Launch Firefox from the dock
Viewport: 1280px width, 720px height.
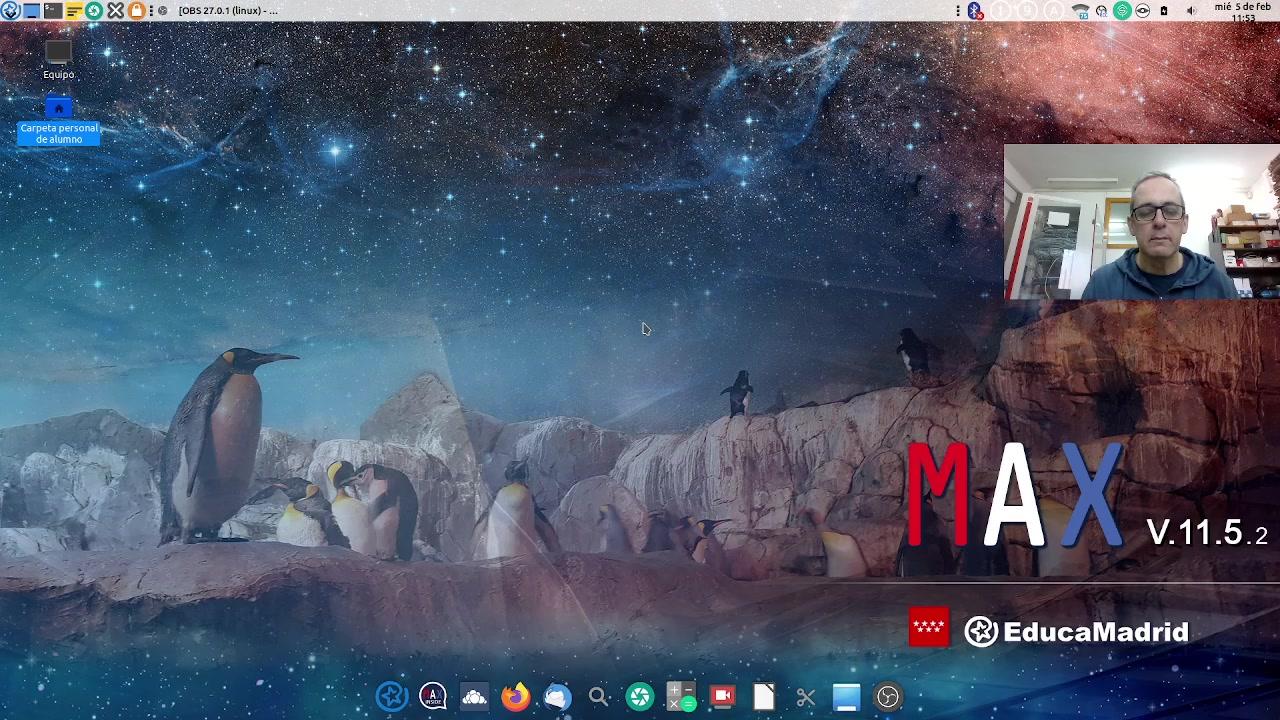pyautogui.click(x=516, y=696)
